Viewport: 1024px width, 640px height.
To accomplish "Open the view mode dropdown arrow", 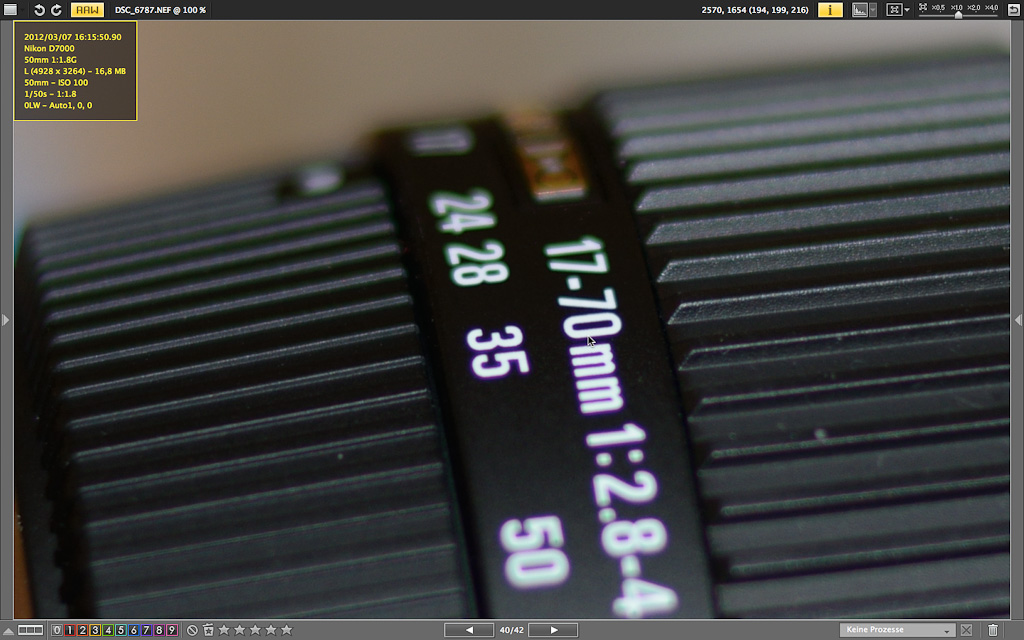I will tap(24, 10).
